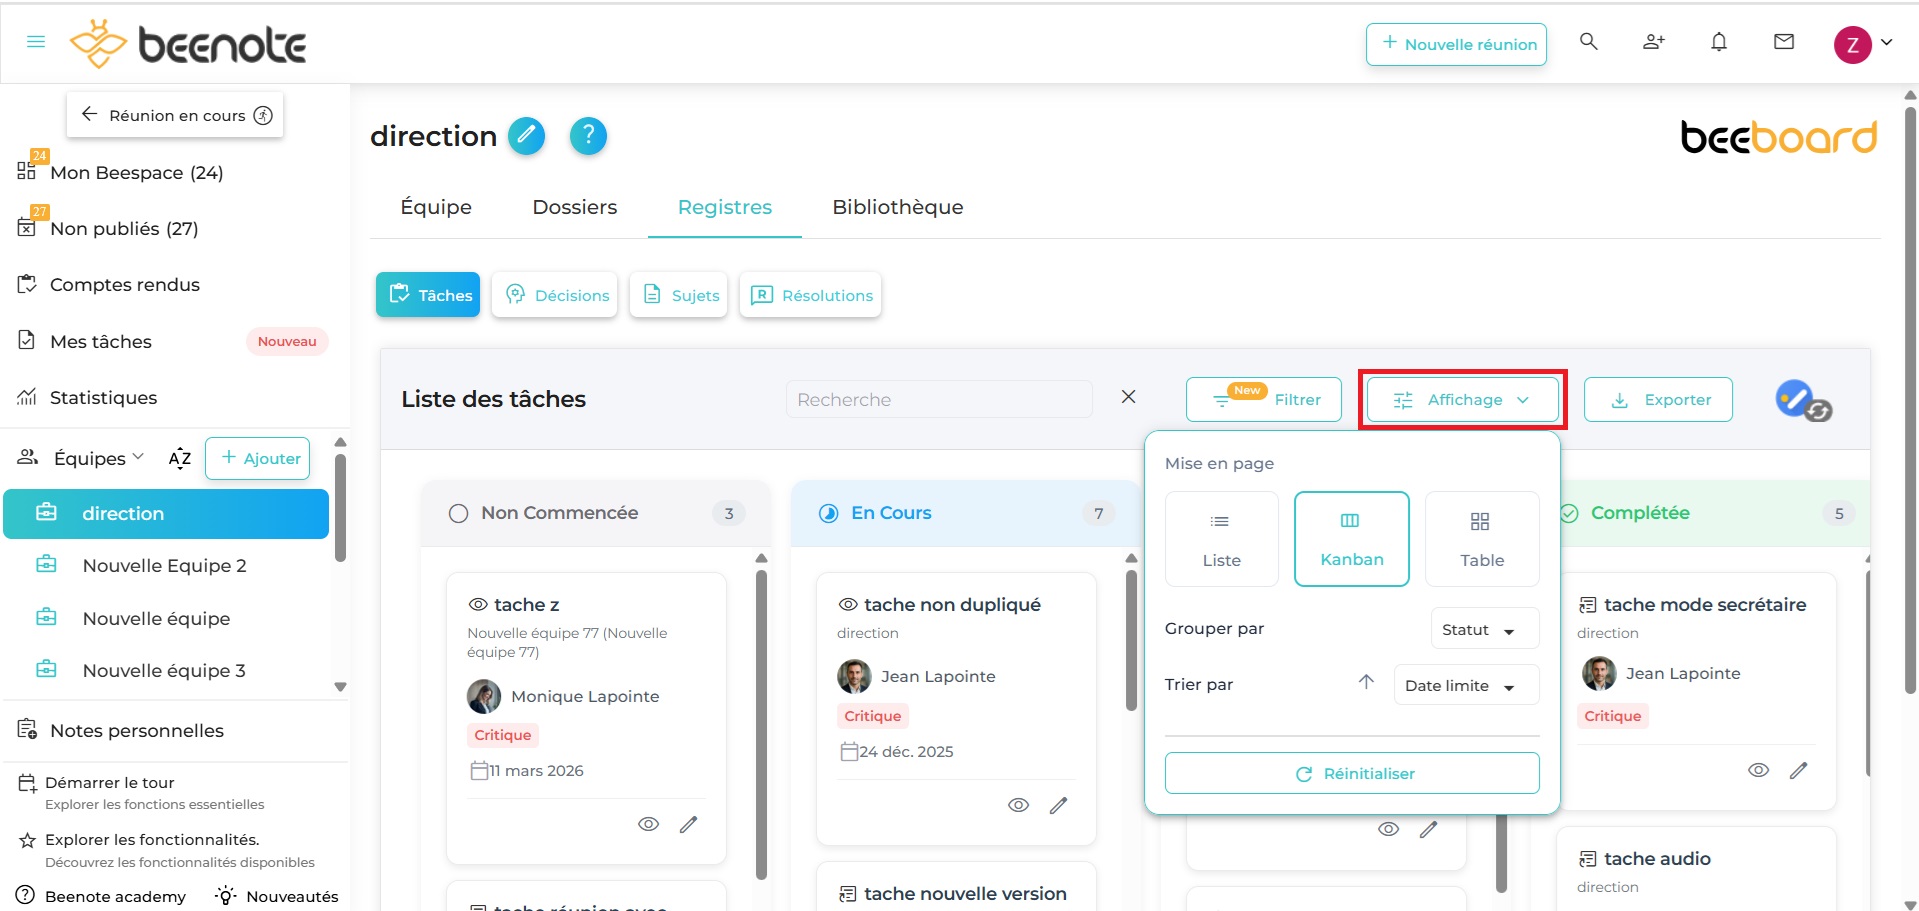The image size is (1919, 911).
Task: Click the Nouvelle réunion button
Action: tap(1456, 44)
